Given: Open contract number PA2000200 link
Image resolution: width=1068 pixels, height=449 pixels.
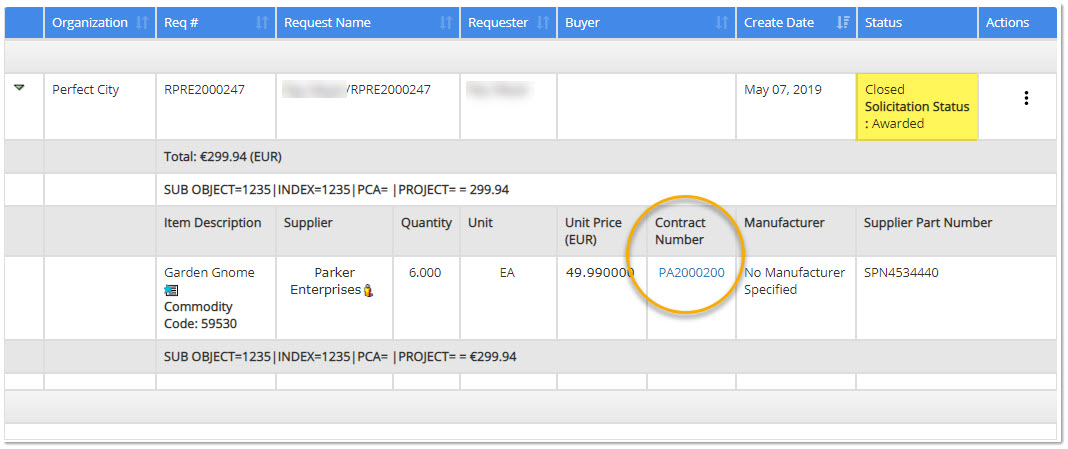Looking at the screenshot, I should tap(691, 273).
